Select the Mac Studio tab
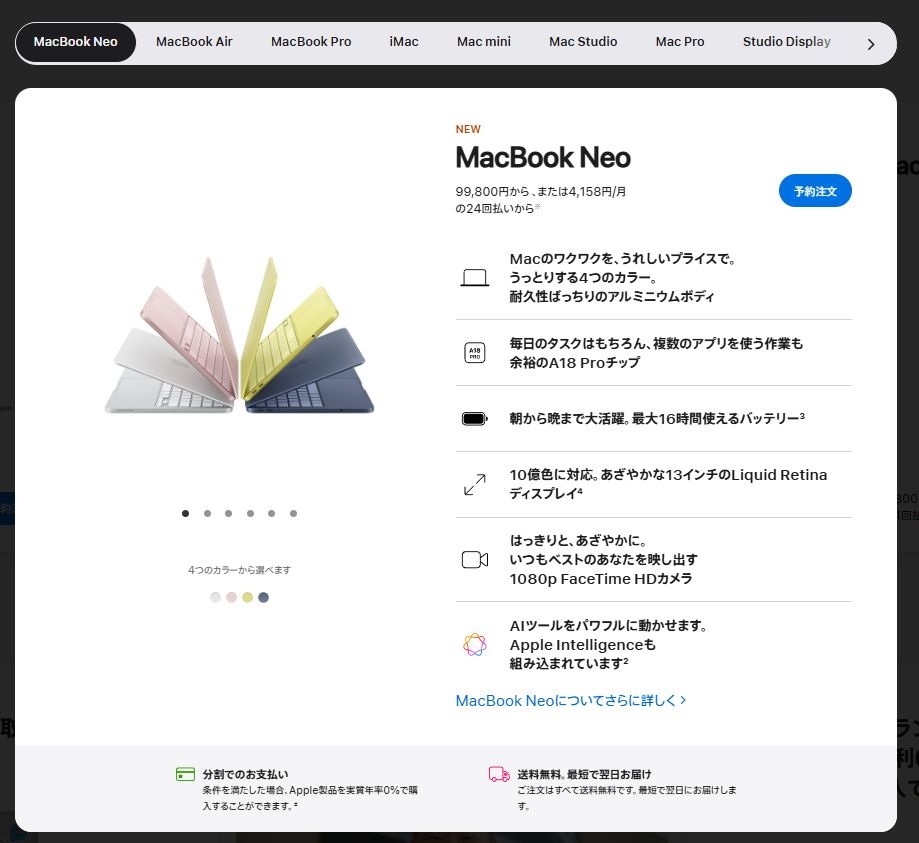 [583, 42]
